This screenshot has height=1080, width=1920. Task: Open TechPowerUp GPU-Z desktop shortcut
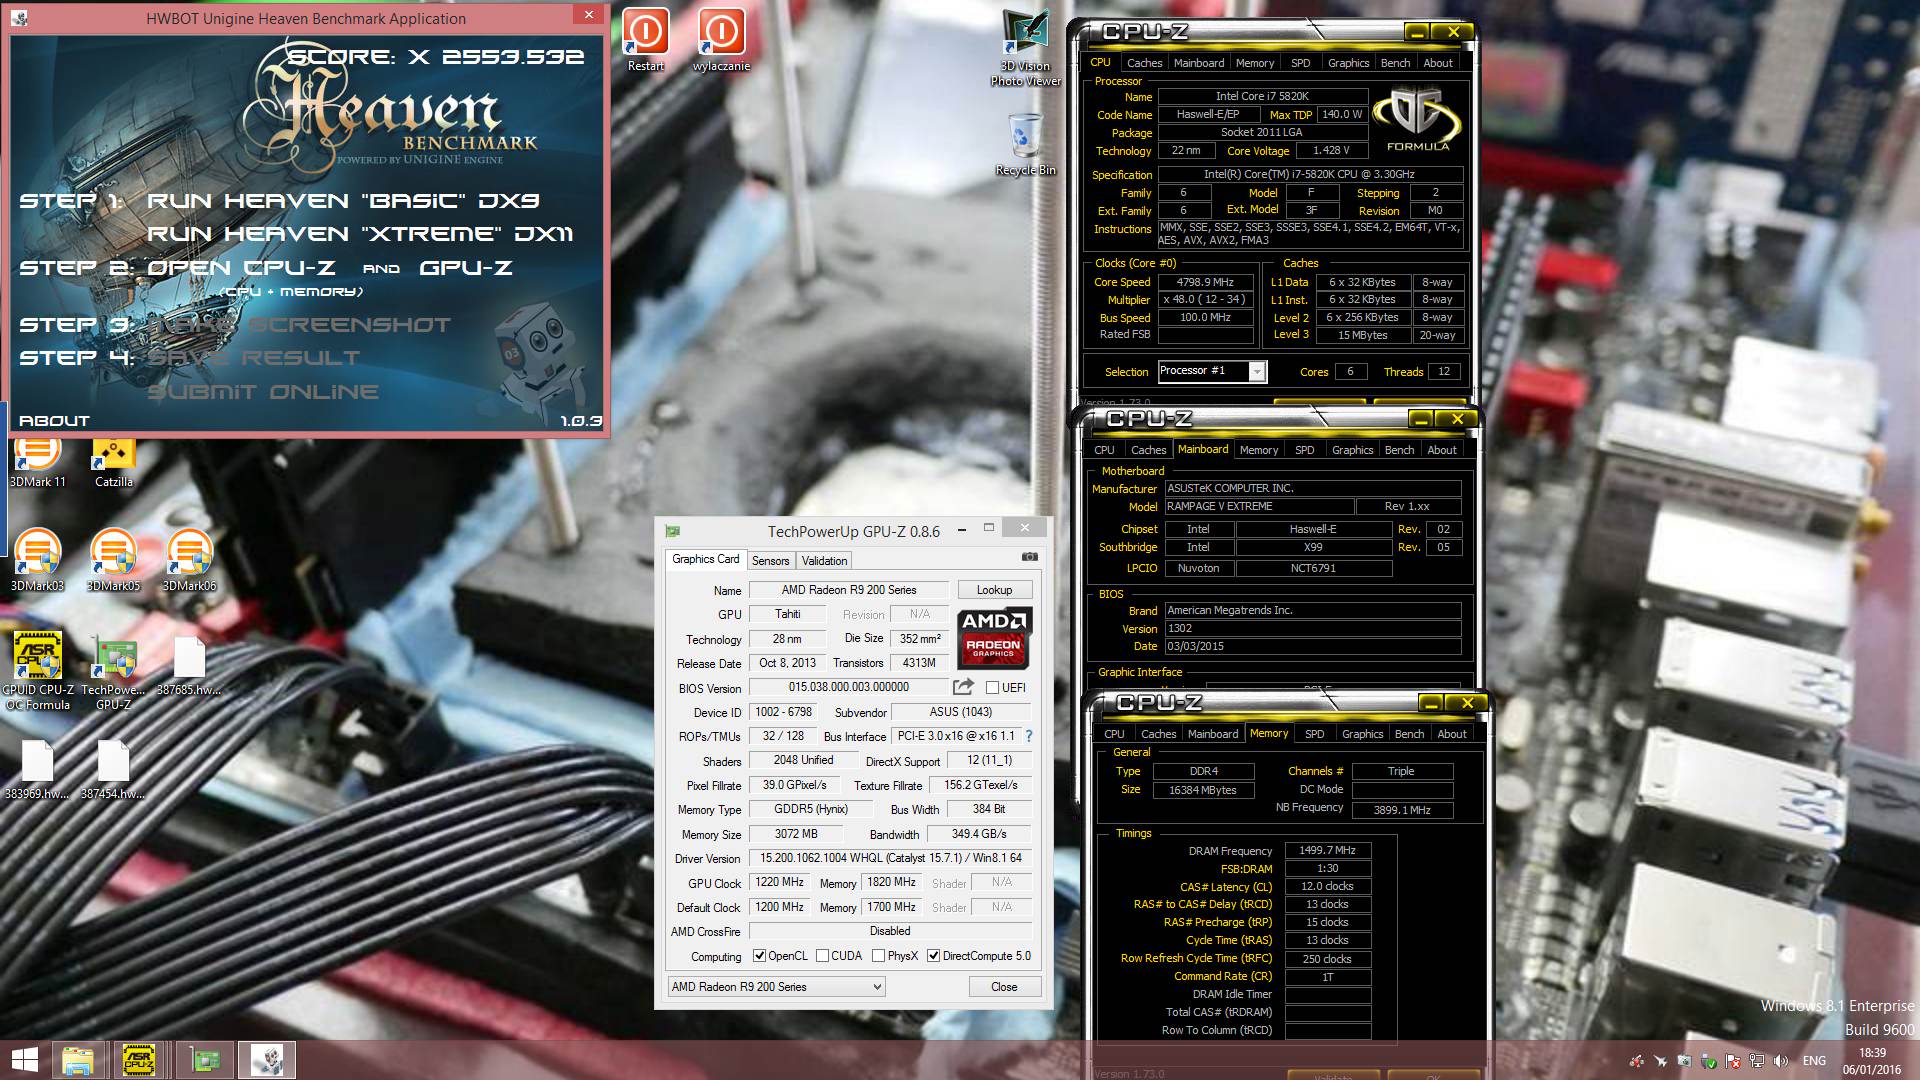click(113, 671)
